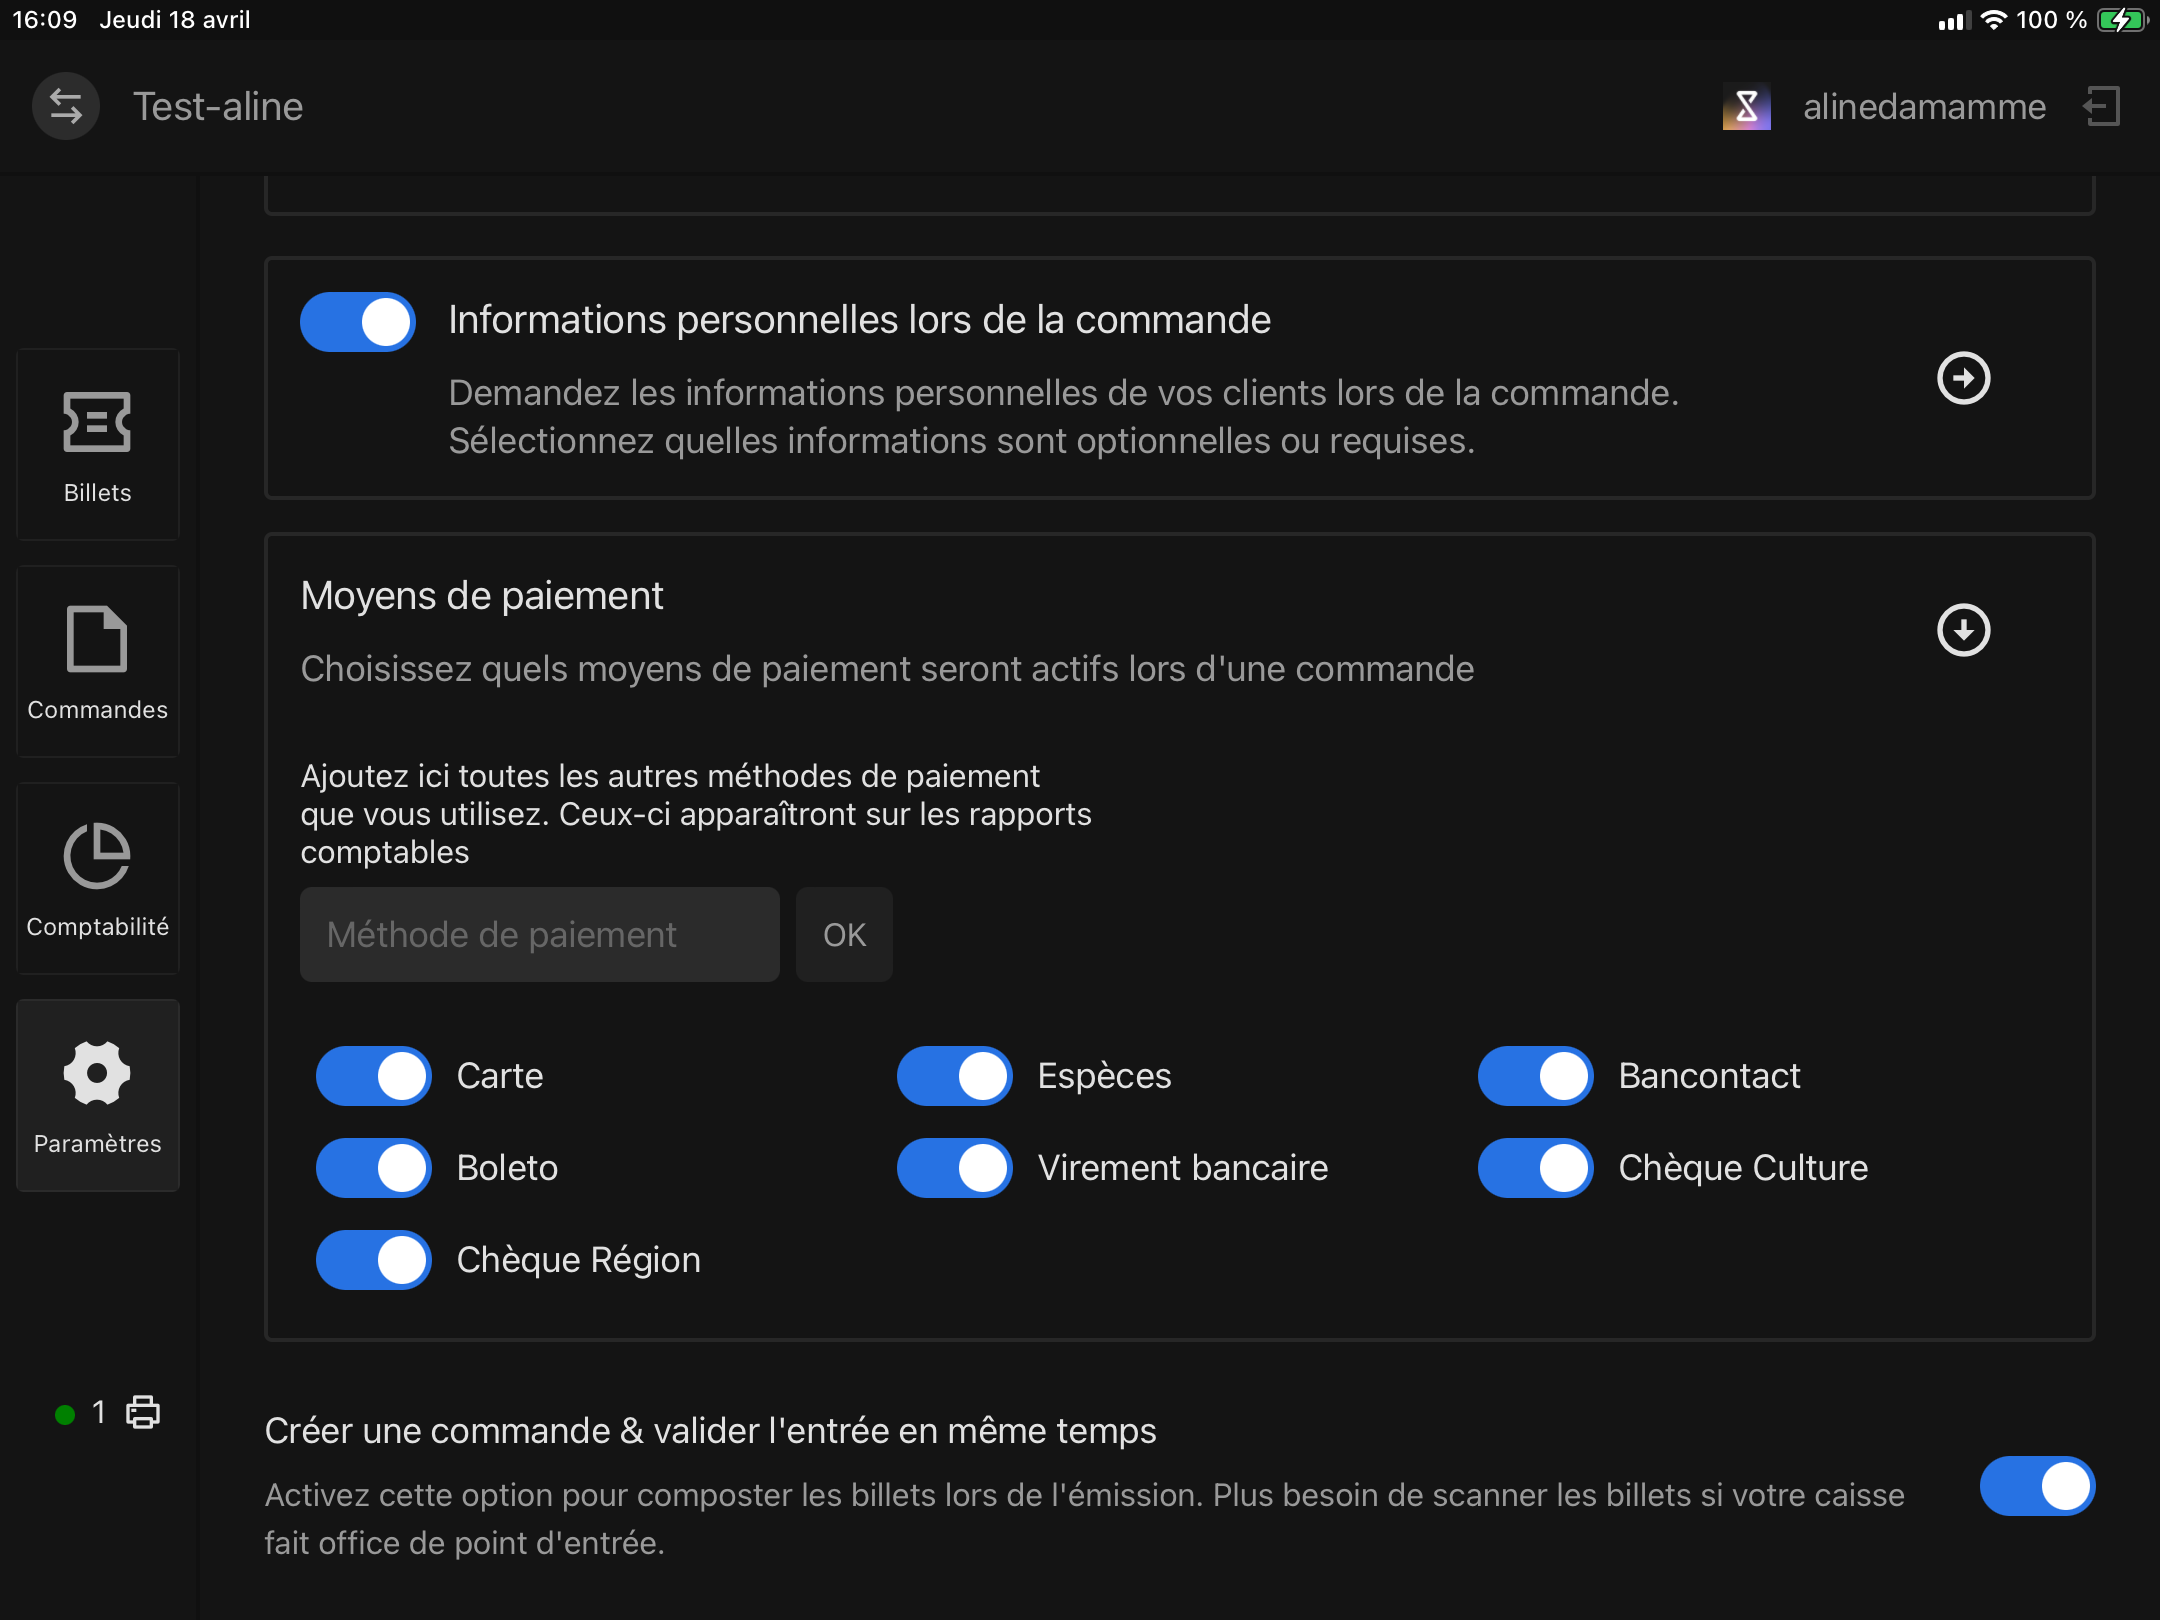This screenshot has width=2160, height=1620.
Task: Click the switch event arrows icon
Action: click(66, 106)
